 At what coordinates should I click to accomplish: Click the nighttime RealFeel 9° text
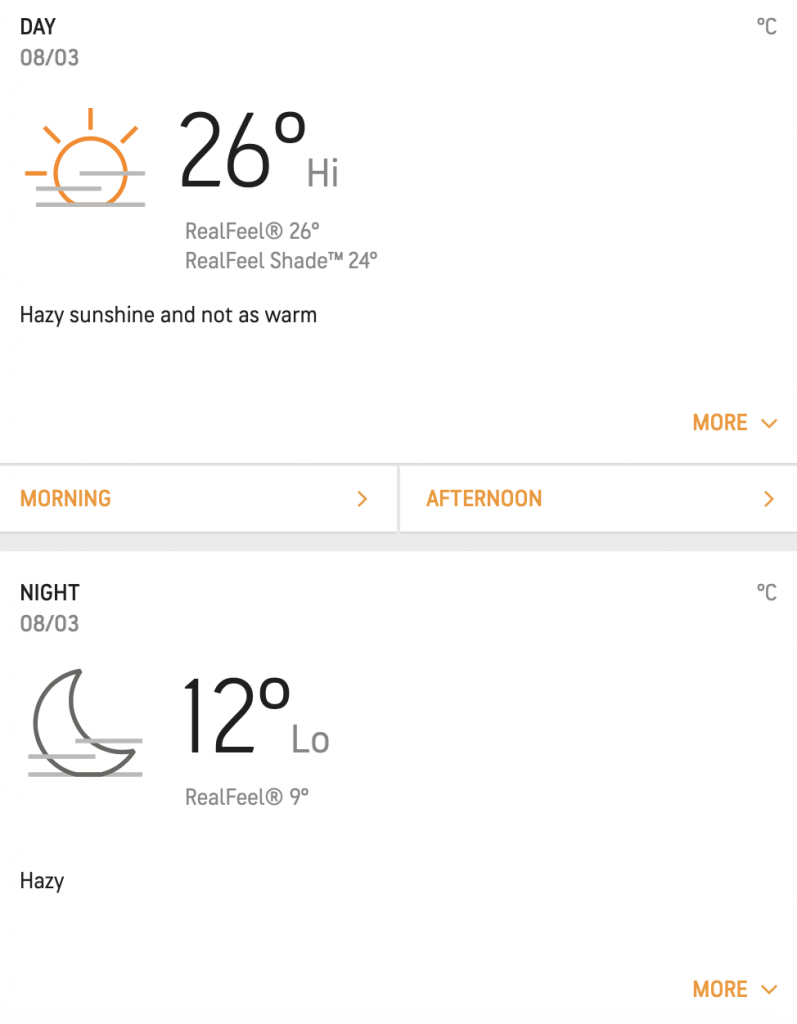(247, 797)
